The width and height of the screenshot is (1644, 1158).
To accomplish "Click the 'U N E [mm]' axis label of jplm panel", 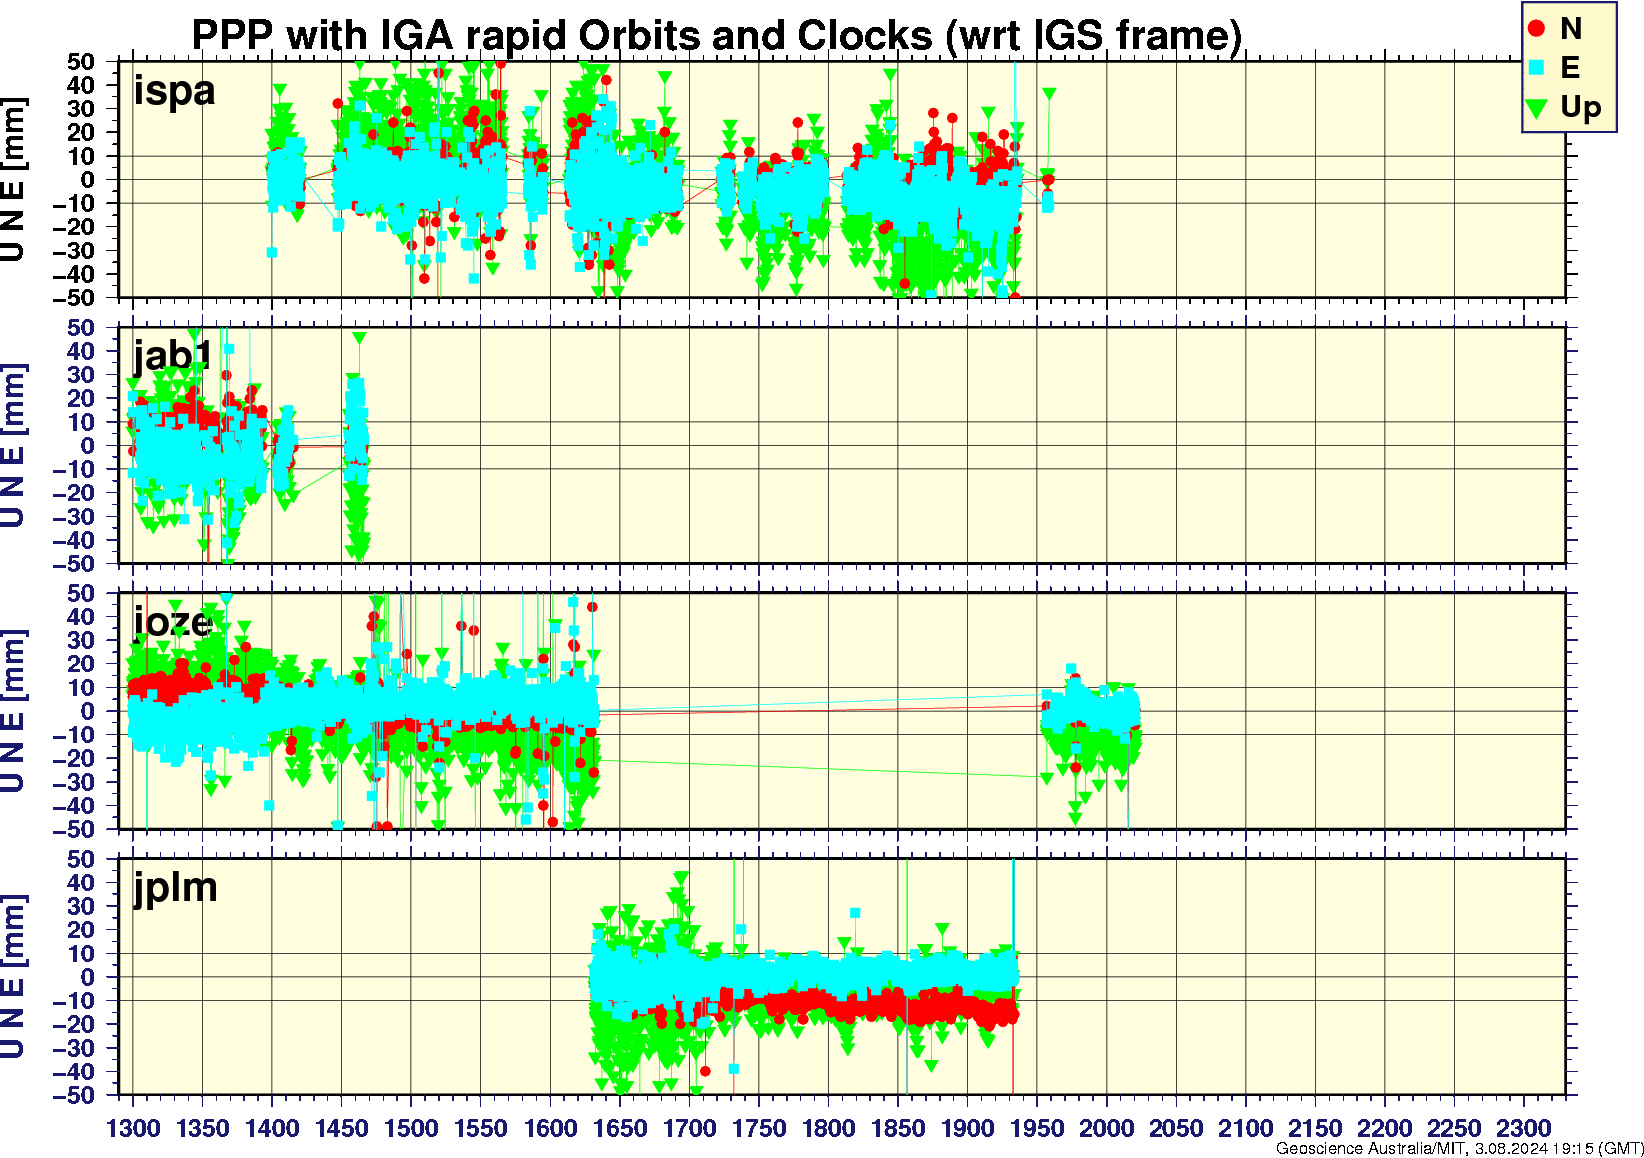I will pyautogui.click(x=13, y=977).
